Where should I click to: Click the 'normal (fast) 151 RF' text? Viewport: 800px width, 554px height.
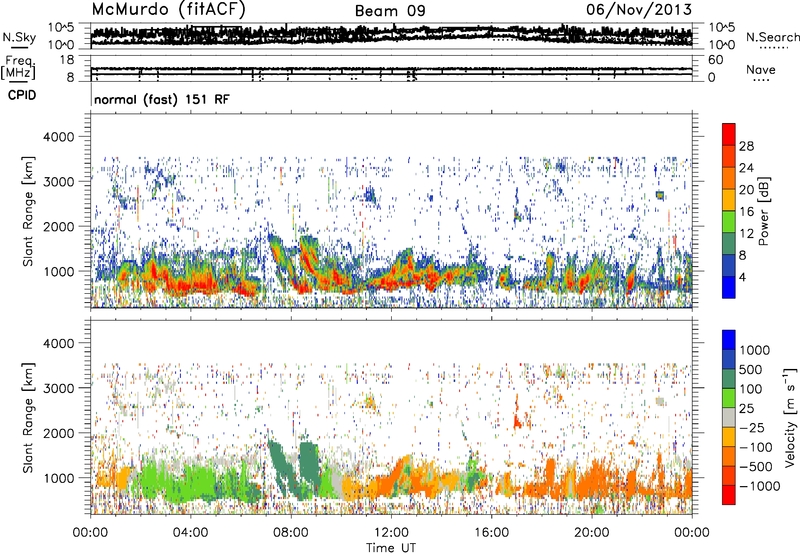pos(162,99)
